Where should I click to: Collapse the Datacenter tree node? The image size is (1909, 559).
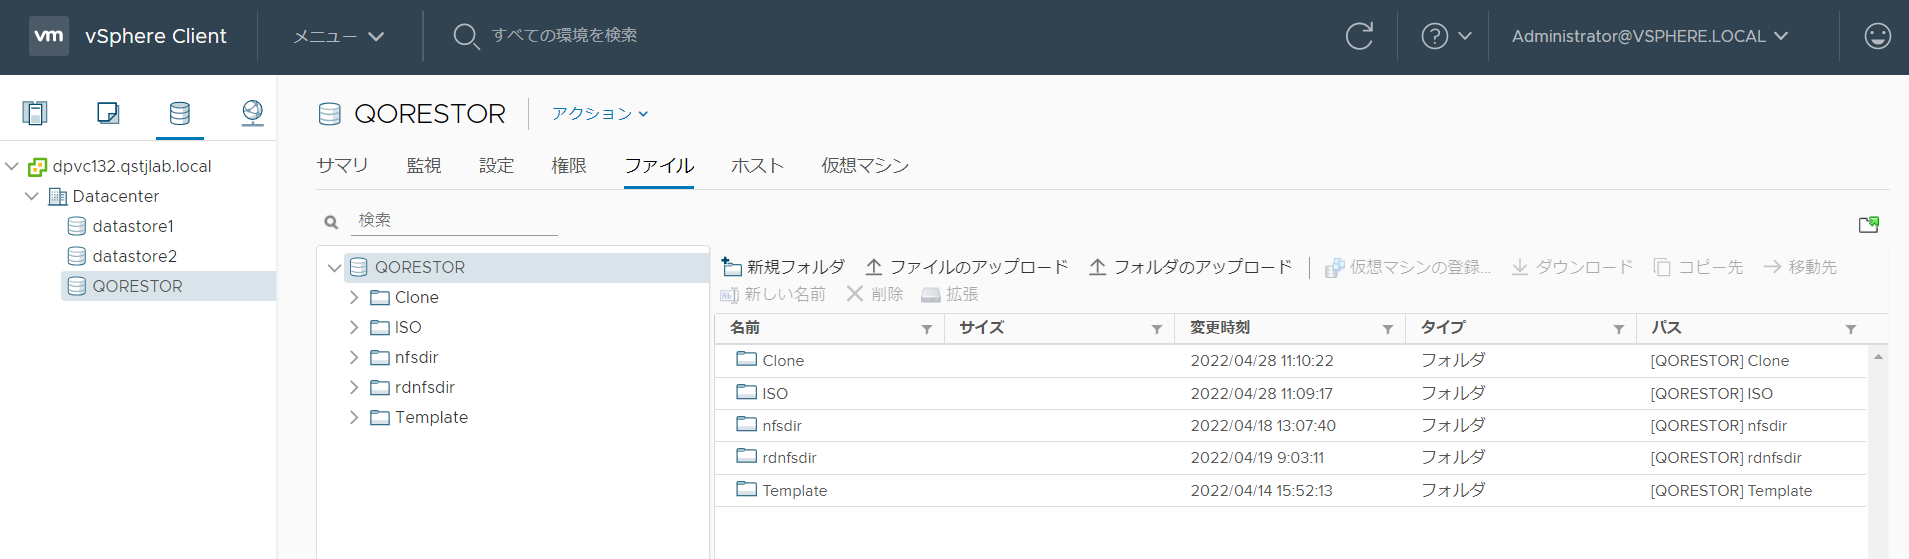[32, 196]
